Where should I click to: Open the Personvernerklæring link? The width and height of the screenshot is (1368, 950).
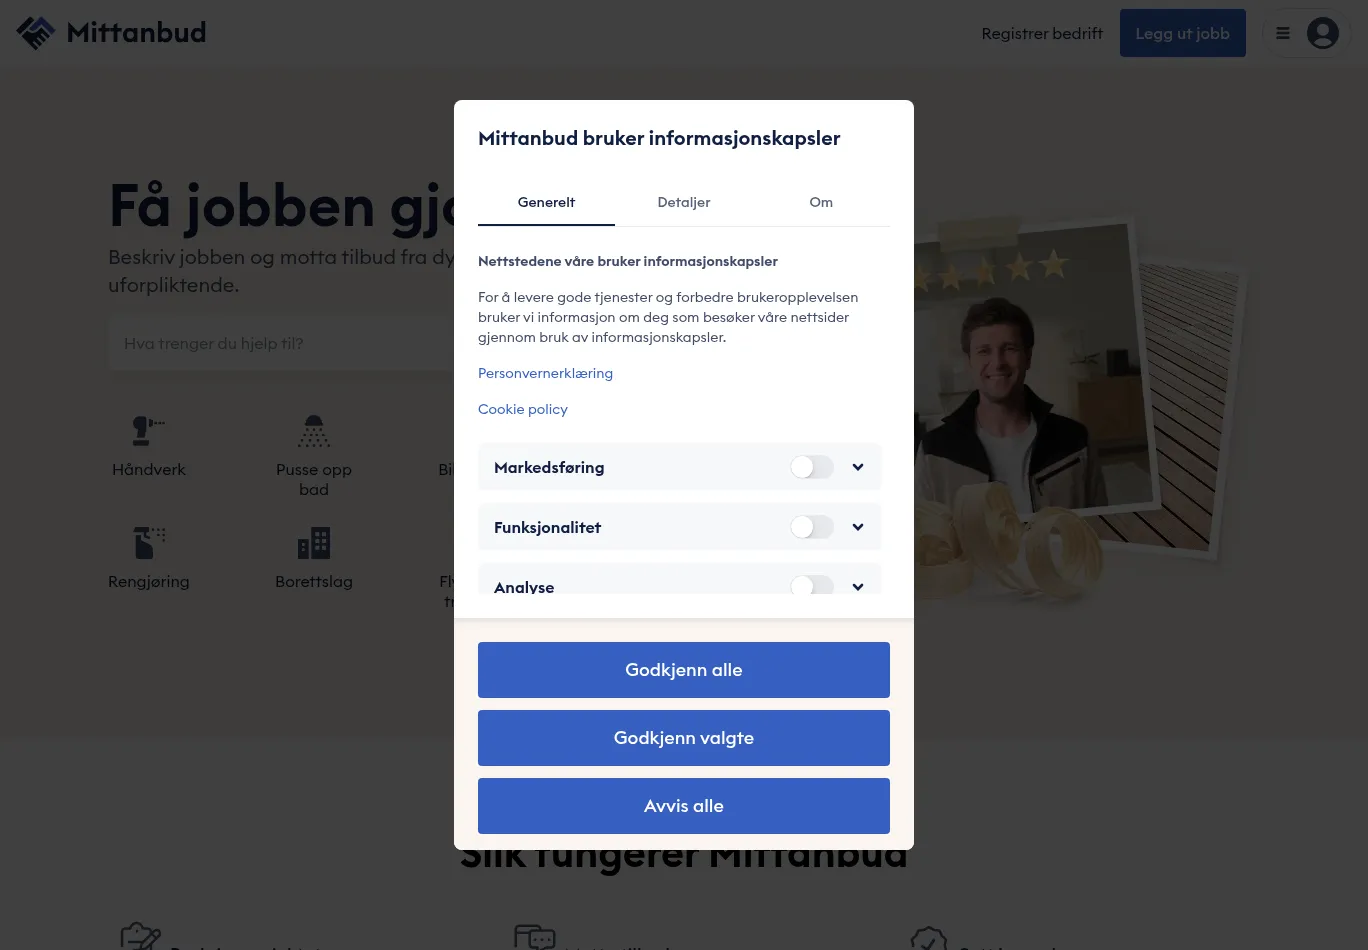tap(545, 373)
